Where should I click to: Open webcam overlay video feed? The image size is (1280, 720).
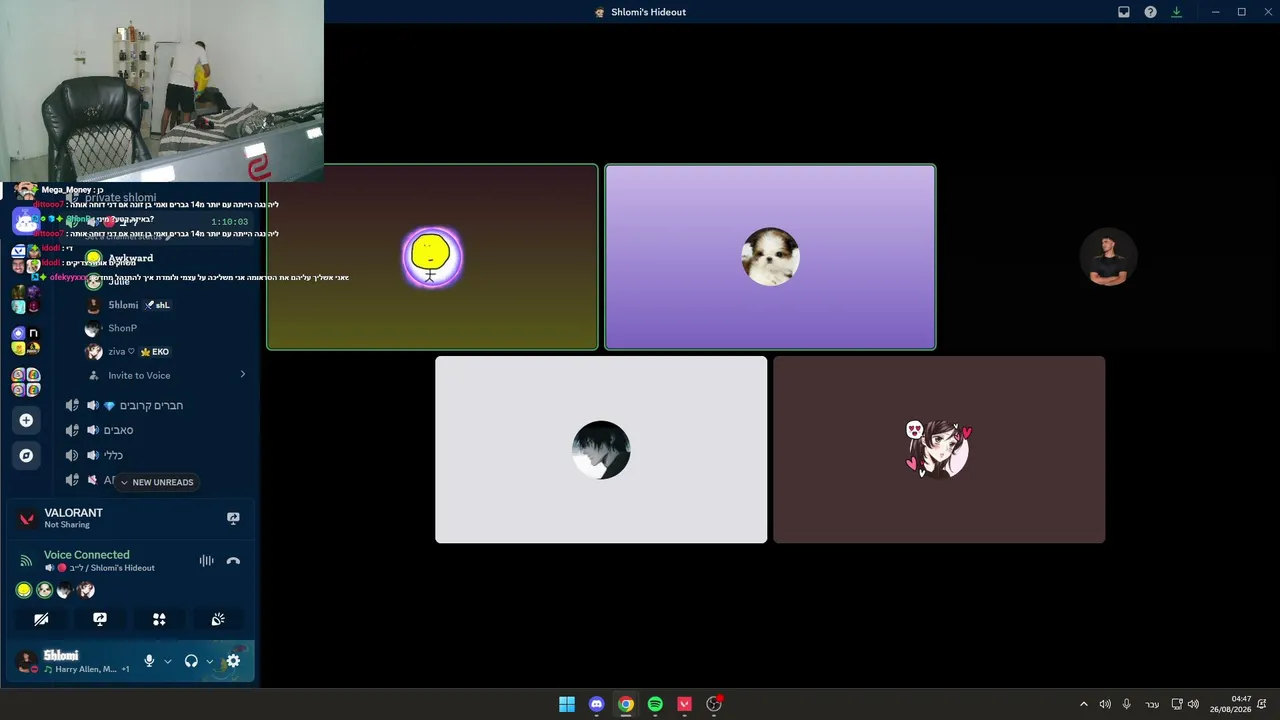[162, 91]
